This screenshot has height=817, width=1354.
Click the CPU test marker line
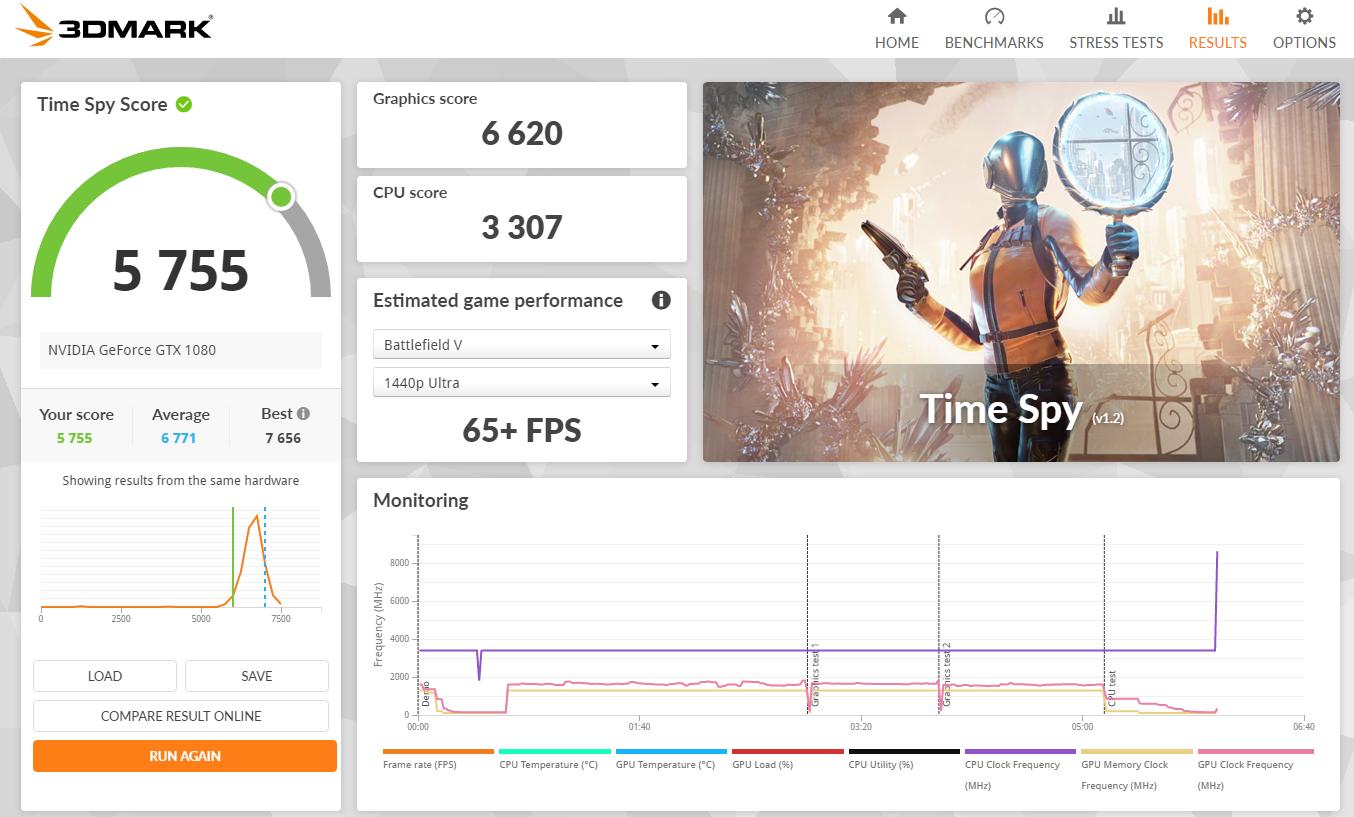click(x=1104, y=625)
